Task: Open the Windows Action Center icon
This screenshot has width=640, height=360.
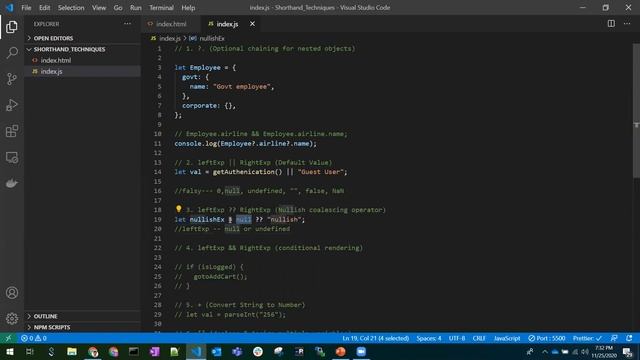Action: point(628,352)
